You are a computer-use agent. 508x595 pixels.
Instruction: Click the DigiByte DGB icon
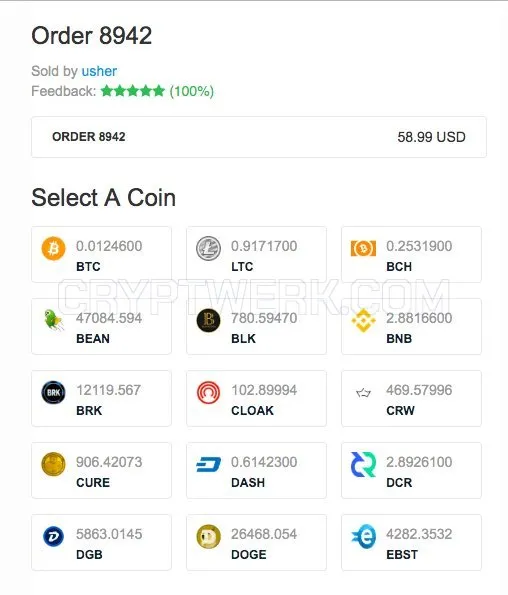click(53, 537)
